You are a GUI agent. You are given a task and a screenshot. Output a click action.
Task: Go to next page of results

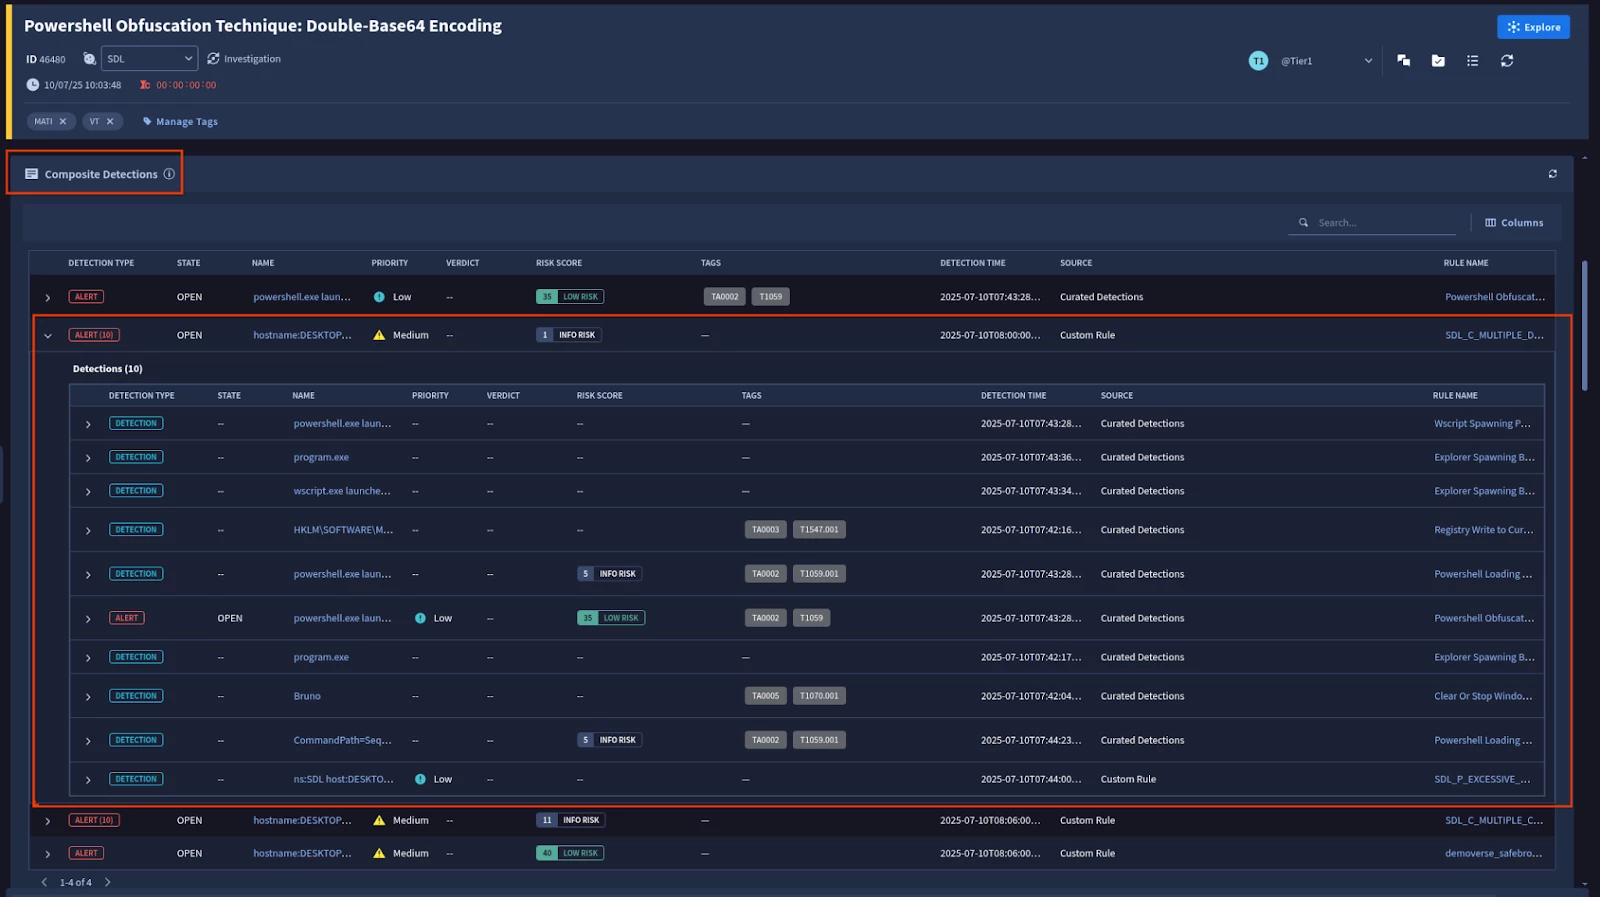(x=108, y=882)
